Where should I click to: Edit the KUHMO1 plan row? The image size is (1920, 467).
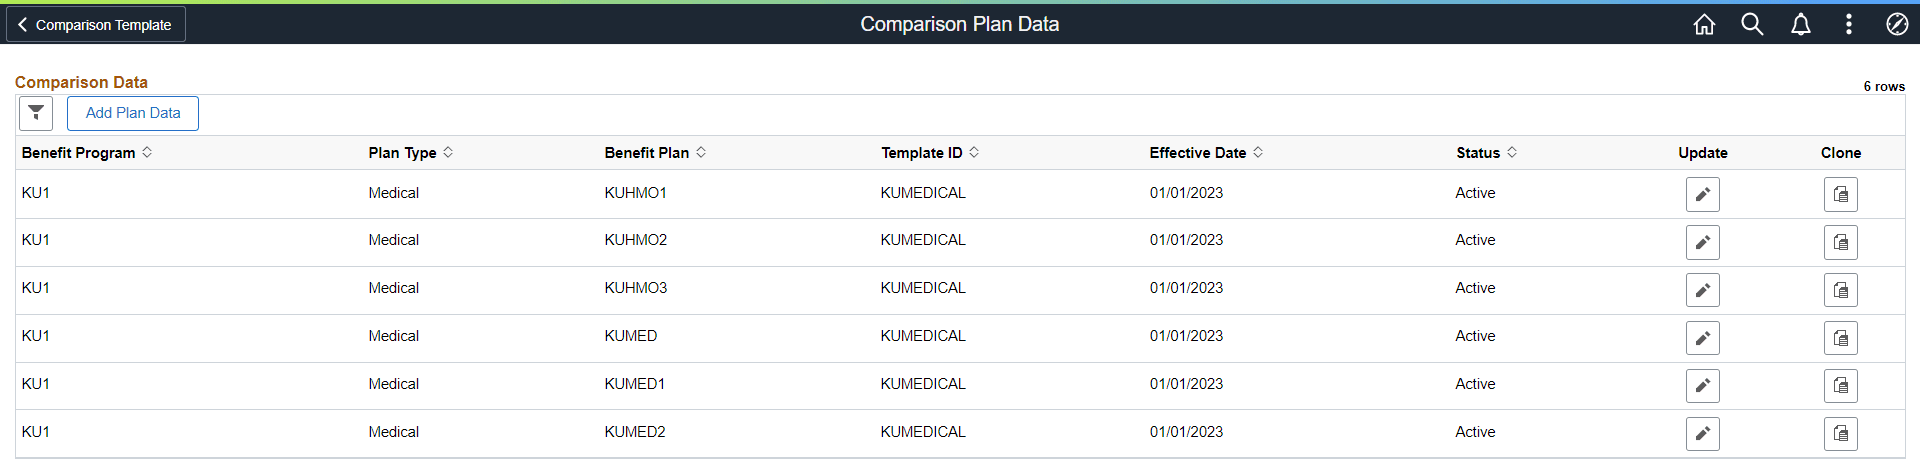1702,194
